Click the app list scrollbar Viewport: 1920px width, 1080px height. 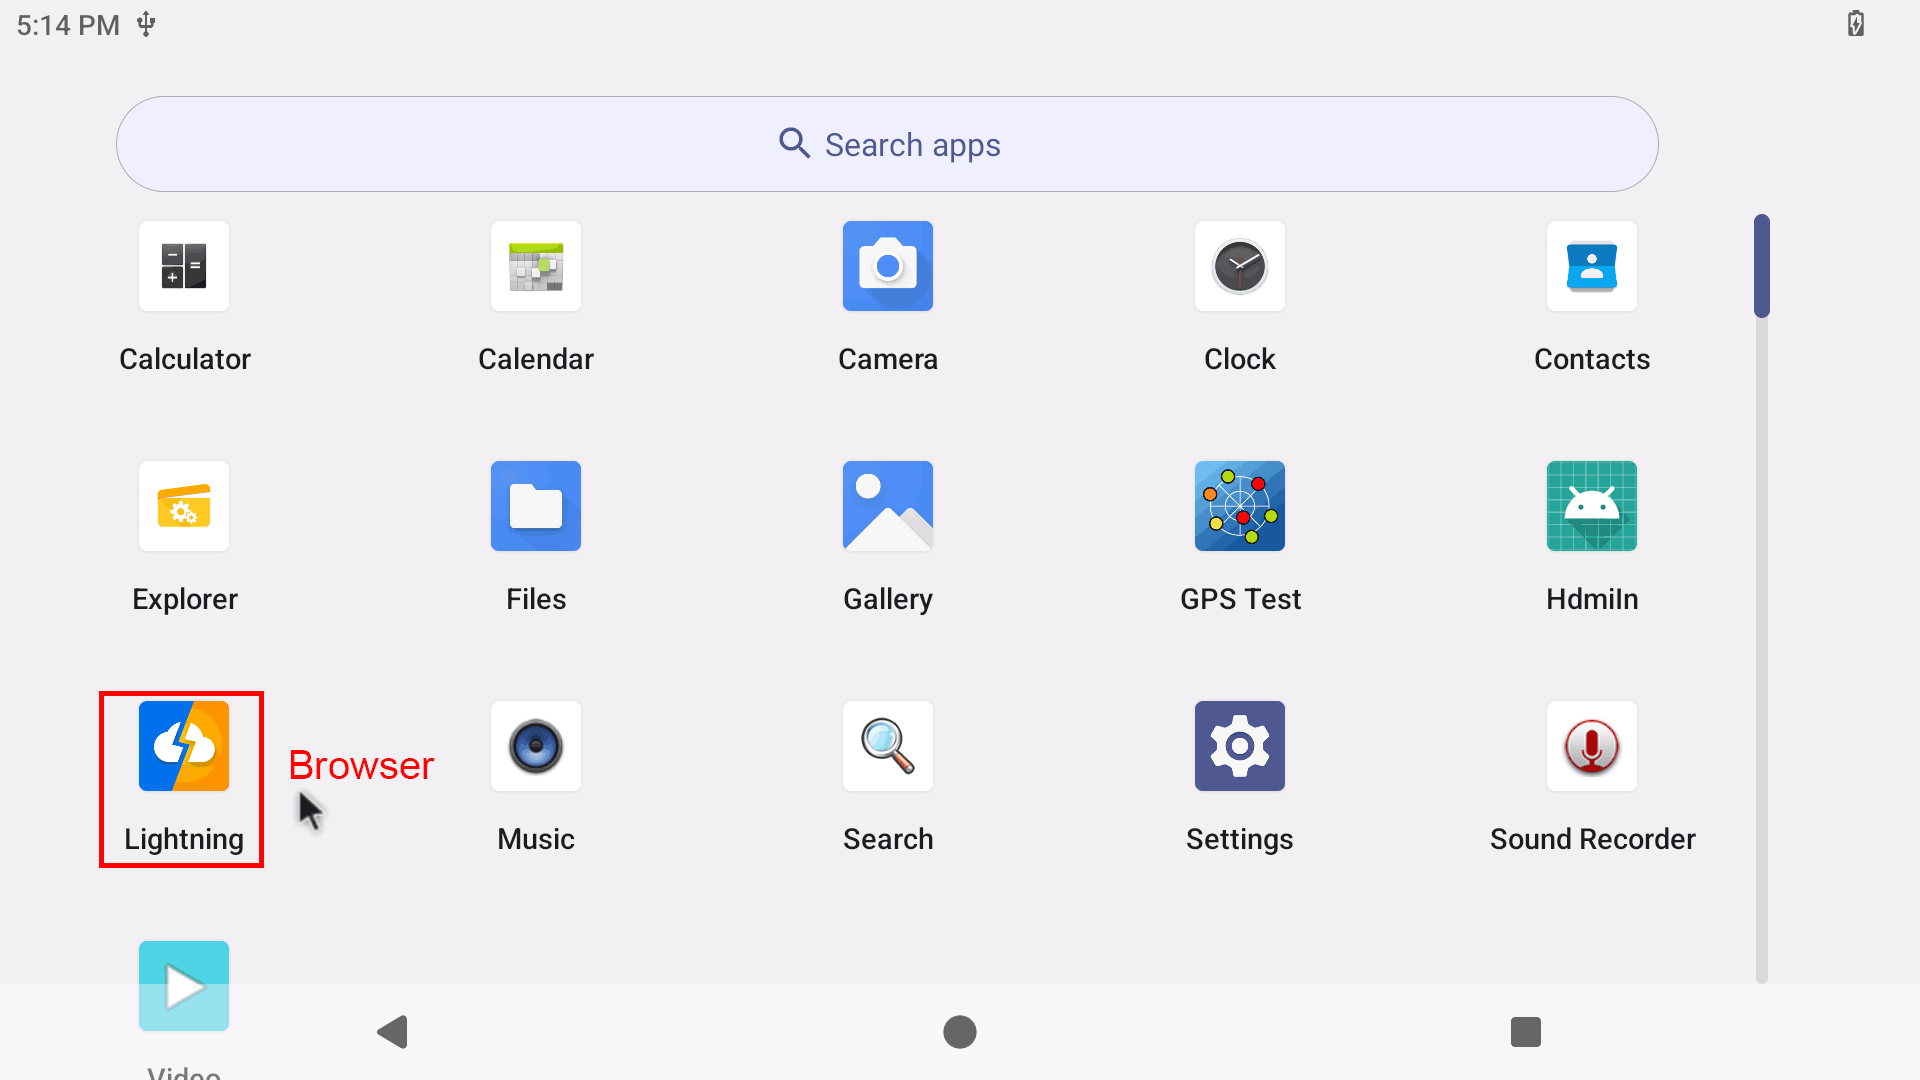[x=1762, y=266]
